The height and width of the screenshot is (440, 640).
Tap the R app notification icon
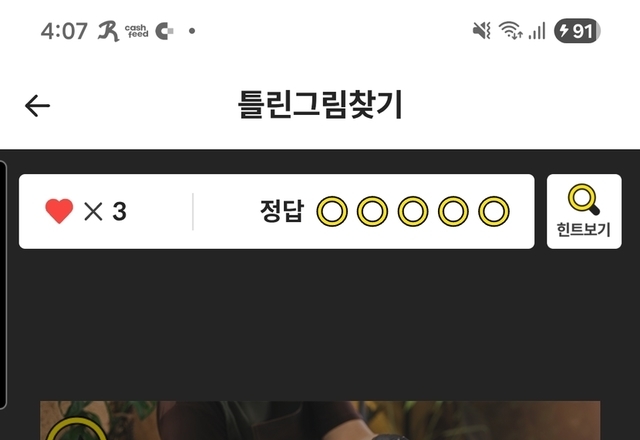click(x=109, y=31)
